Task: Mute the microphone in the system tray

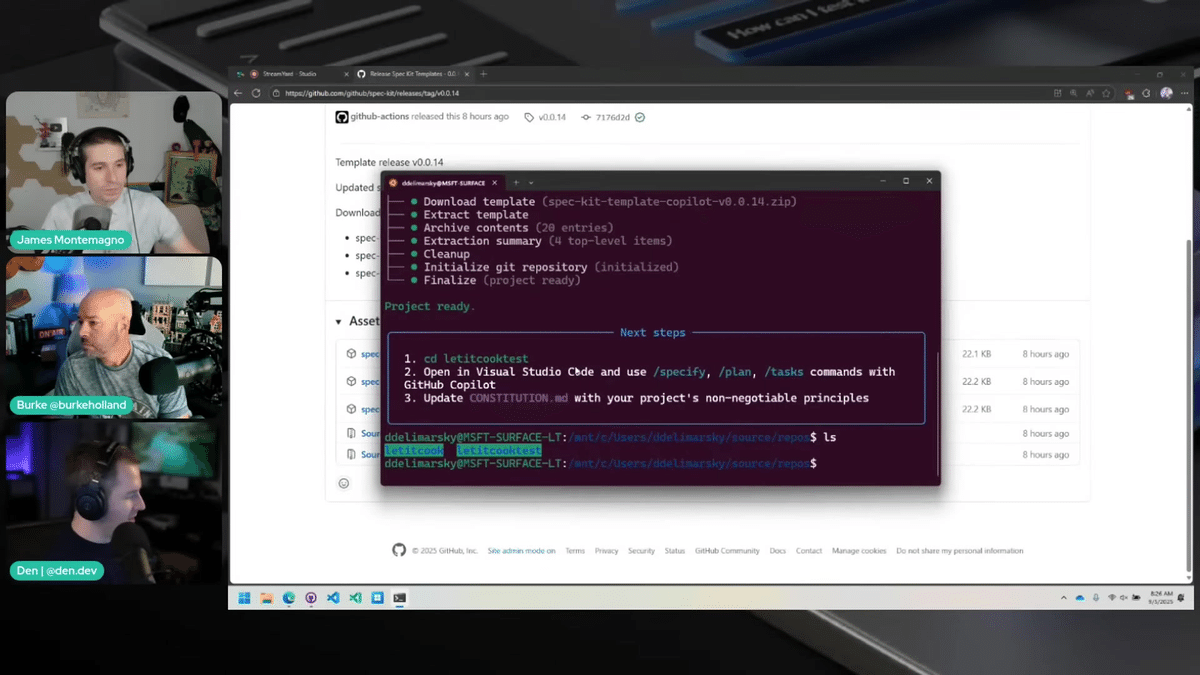Action: click(1096, 597)
